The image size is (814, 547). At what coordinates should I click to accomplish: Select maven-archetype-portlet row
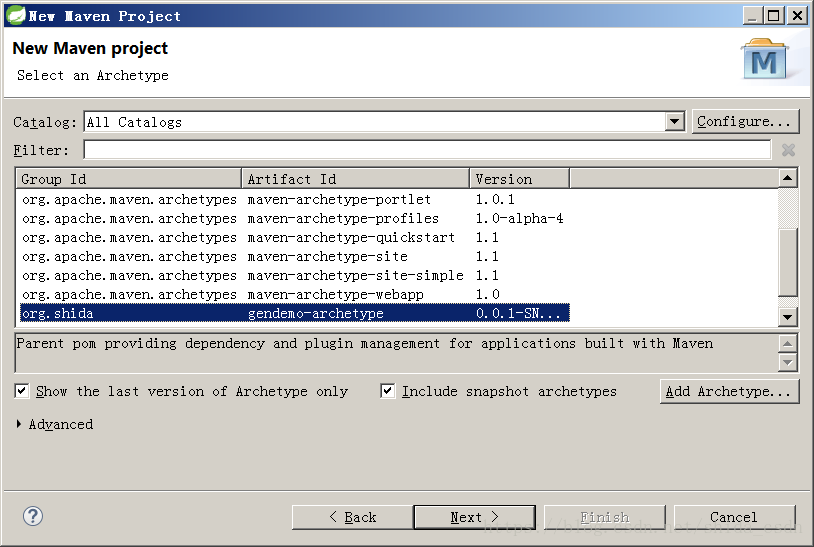[295, 199]
